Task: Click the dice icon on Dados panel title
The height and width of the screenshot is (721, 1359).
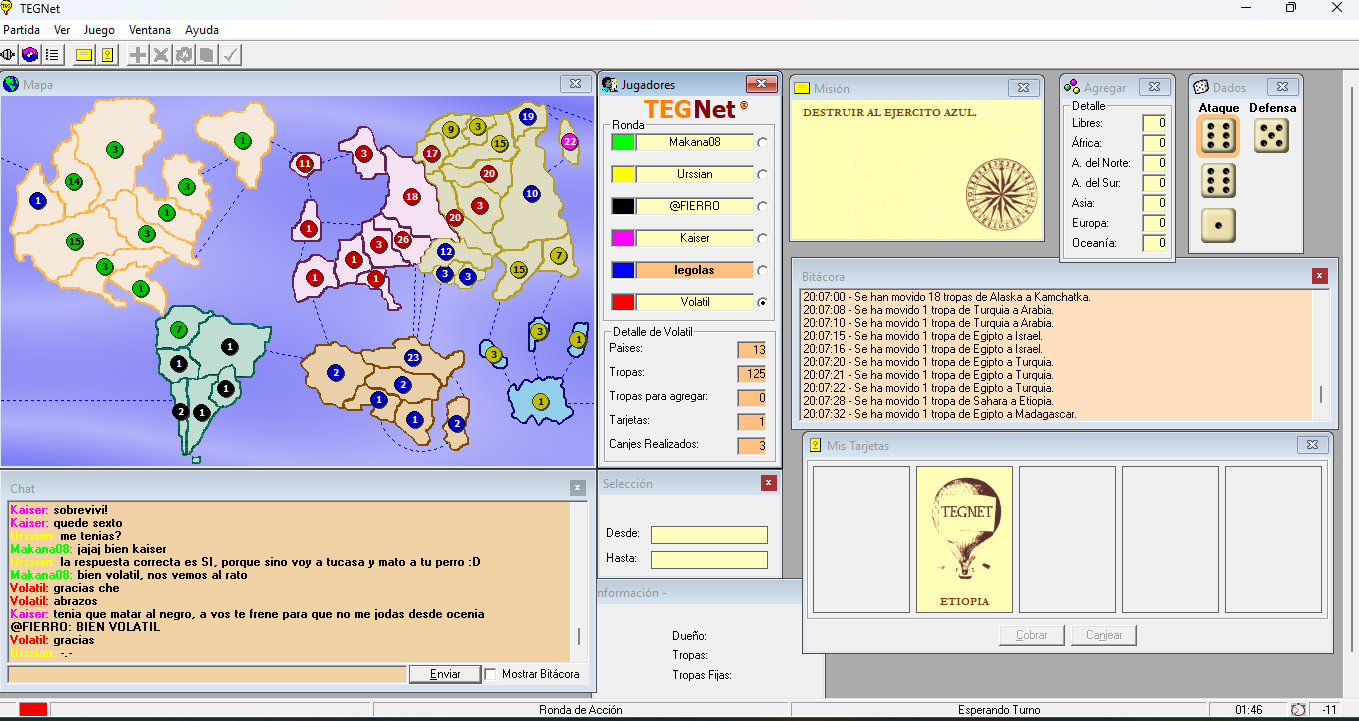Action: pos(1201,87)
